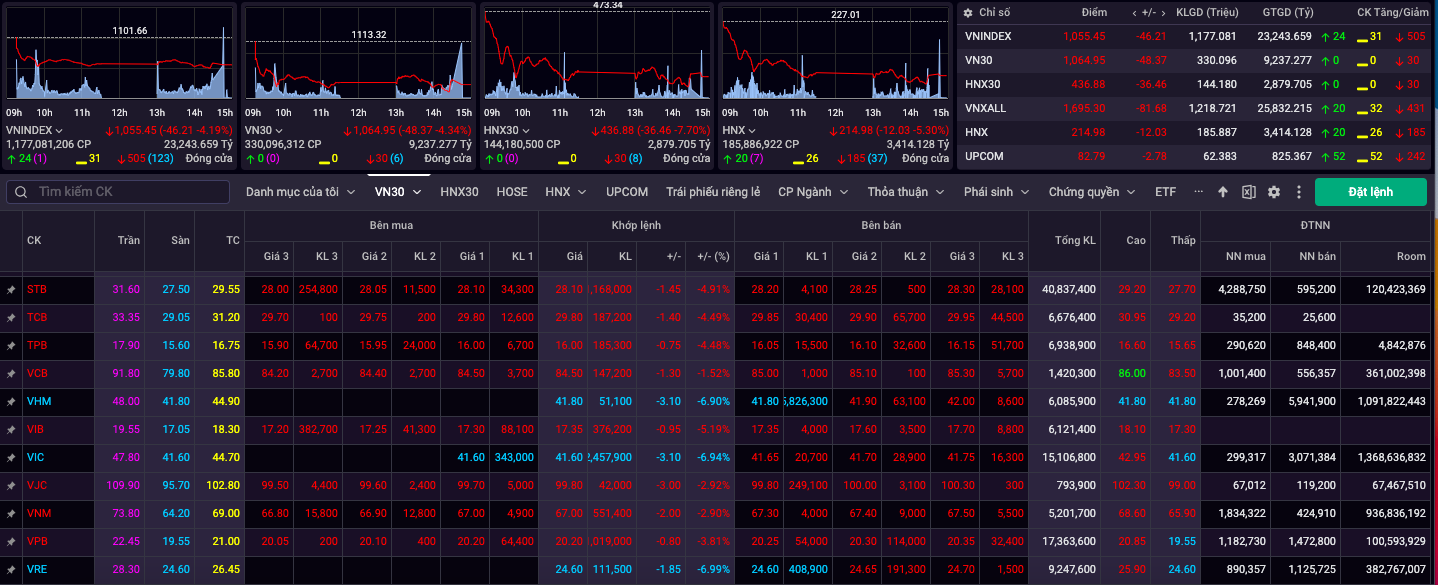1438x585 pixels.
Task: Click VCB matched price 84.50
Action: tap(568, 373)
